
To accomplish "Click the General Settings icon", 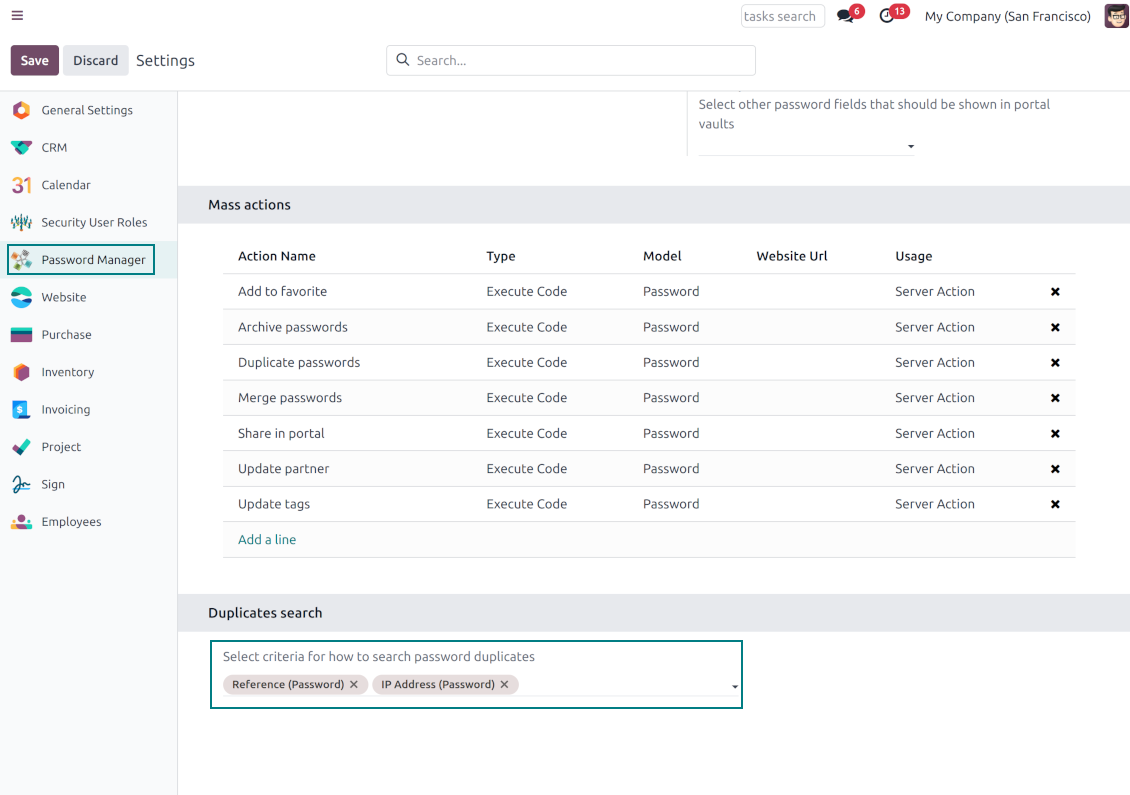I will pyautogui.click(x=22, y=110).
